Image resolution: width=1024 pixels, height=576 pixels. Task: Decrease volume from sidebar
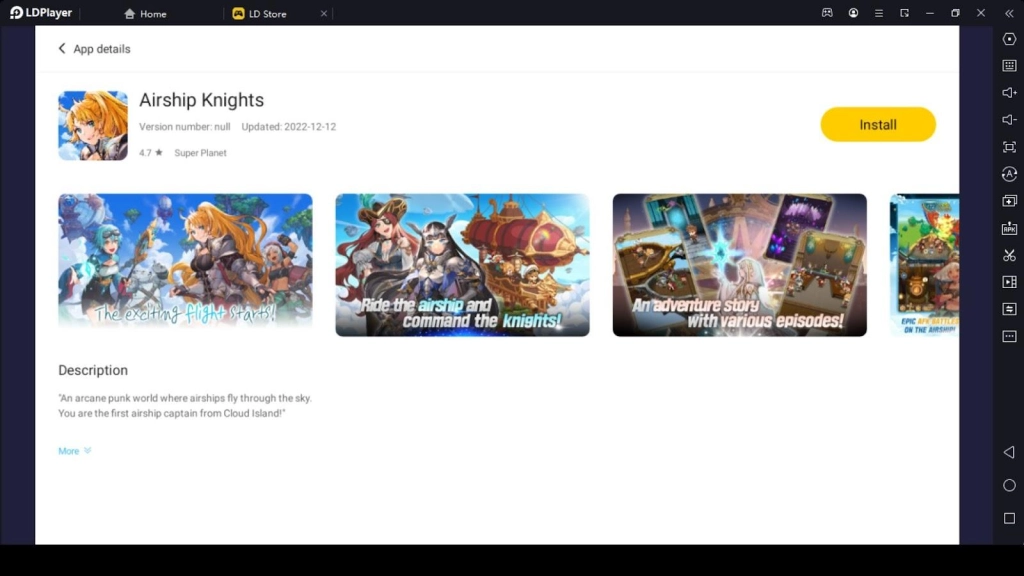click(1009, 120)
